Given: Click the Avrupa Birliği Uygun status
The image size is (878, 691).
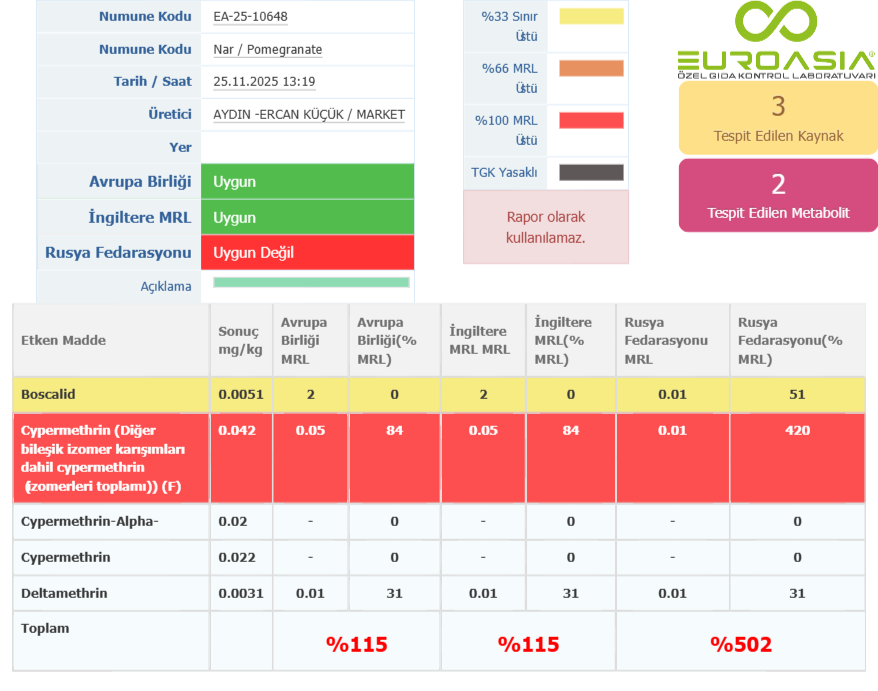Looking at the screenshot, I should (307, 182).
